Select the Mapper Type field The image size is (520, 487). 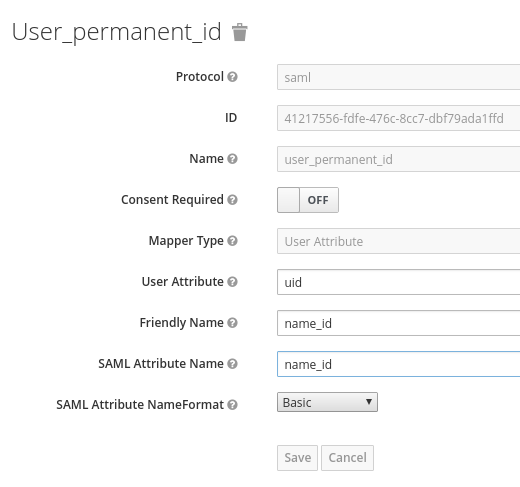point(398,241)
